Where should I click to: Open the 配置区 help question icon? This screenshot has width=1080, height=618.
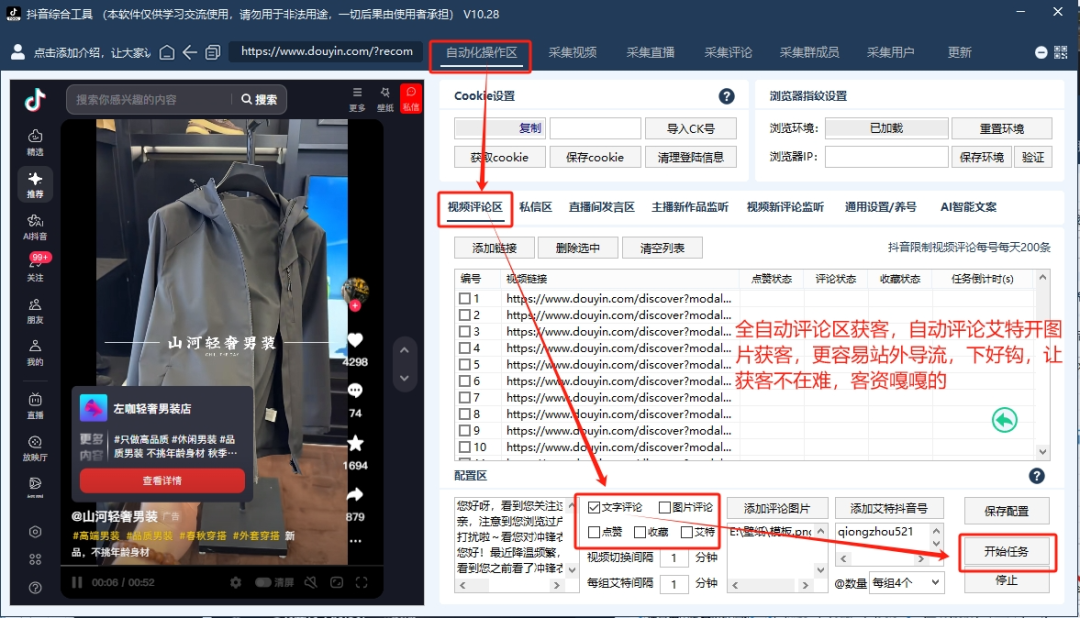point(1037,476)
